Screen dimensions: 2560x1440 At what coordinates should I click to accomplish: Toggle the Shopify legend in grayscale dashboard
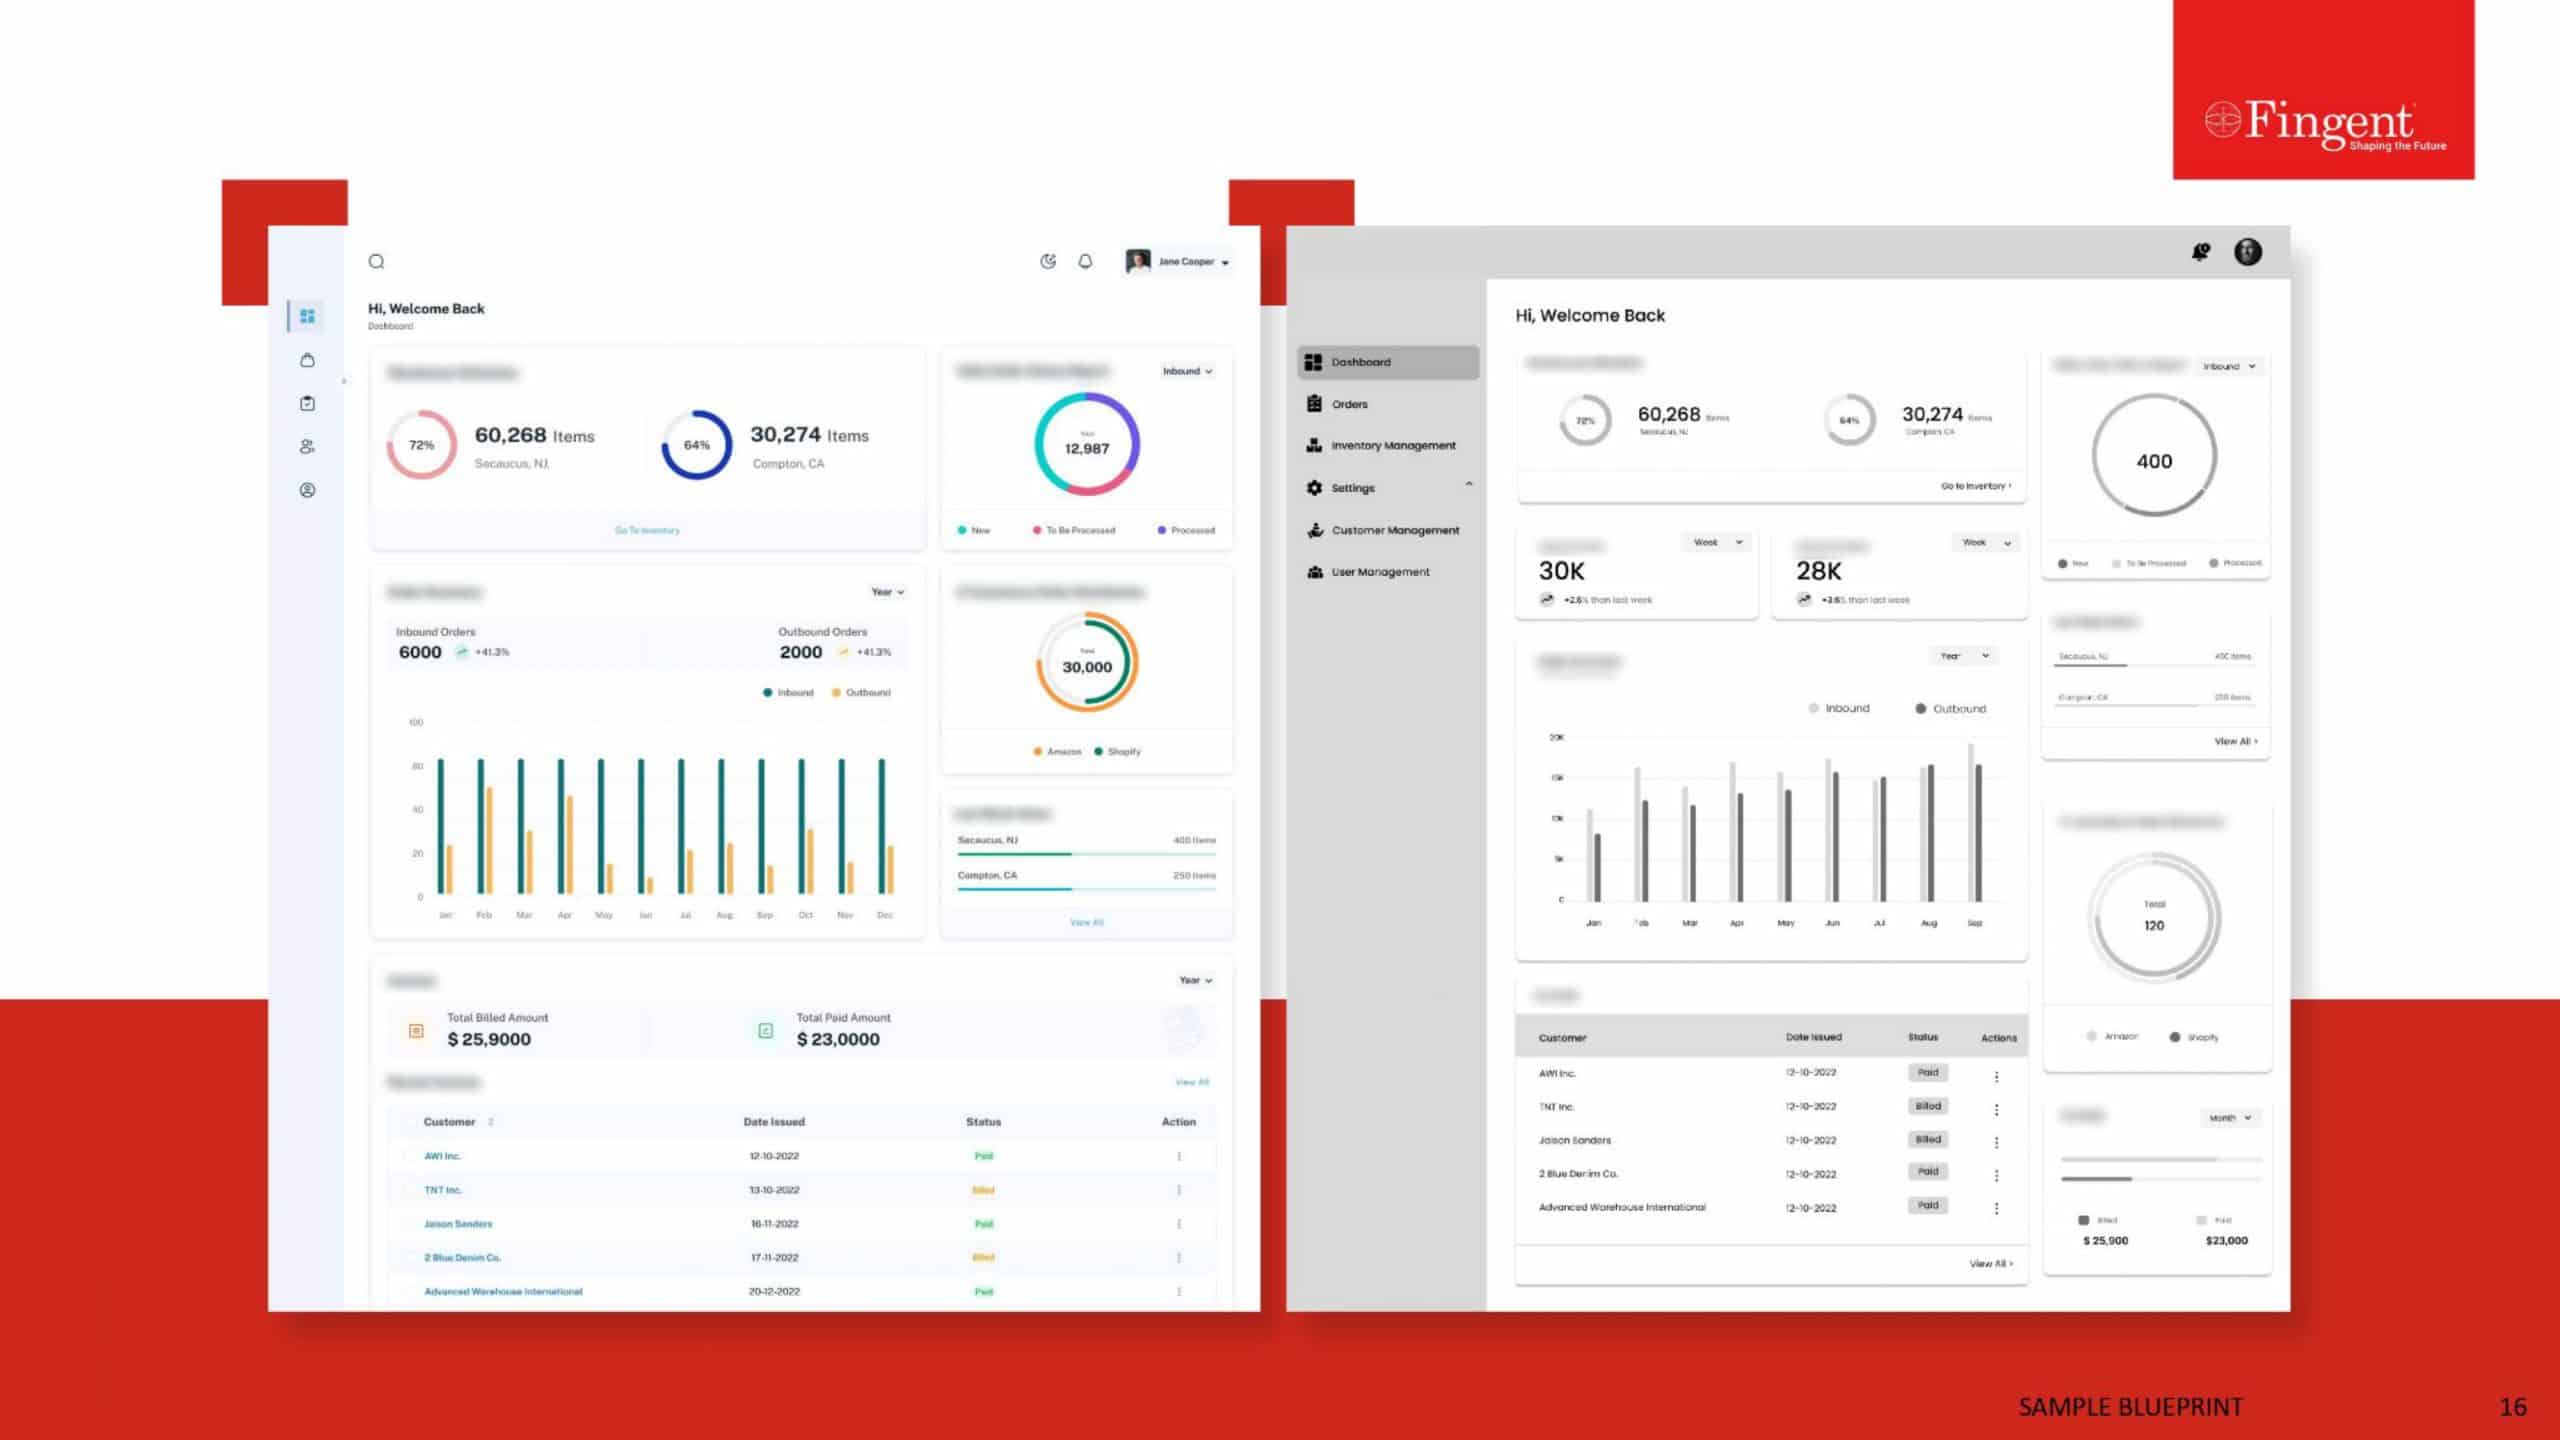click(2193, 1037)
